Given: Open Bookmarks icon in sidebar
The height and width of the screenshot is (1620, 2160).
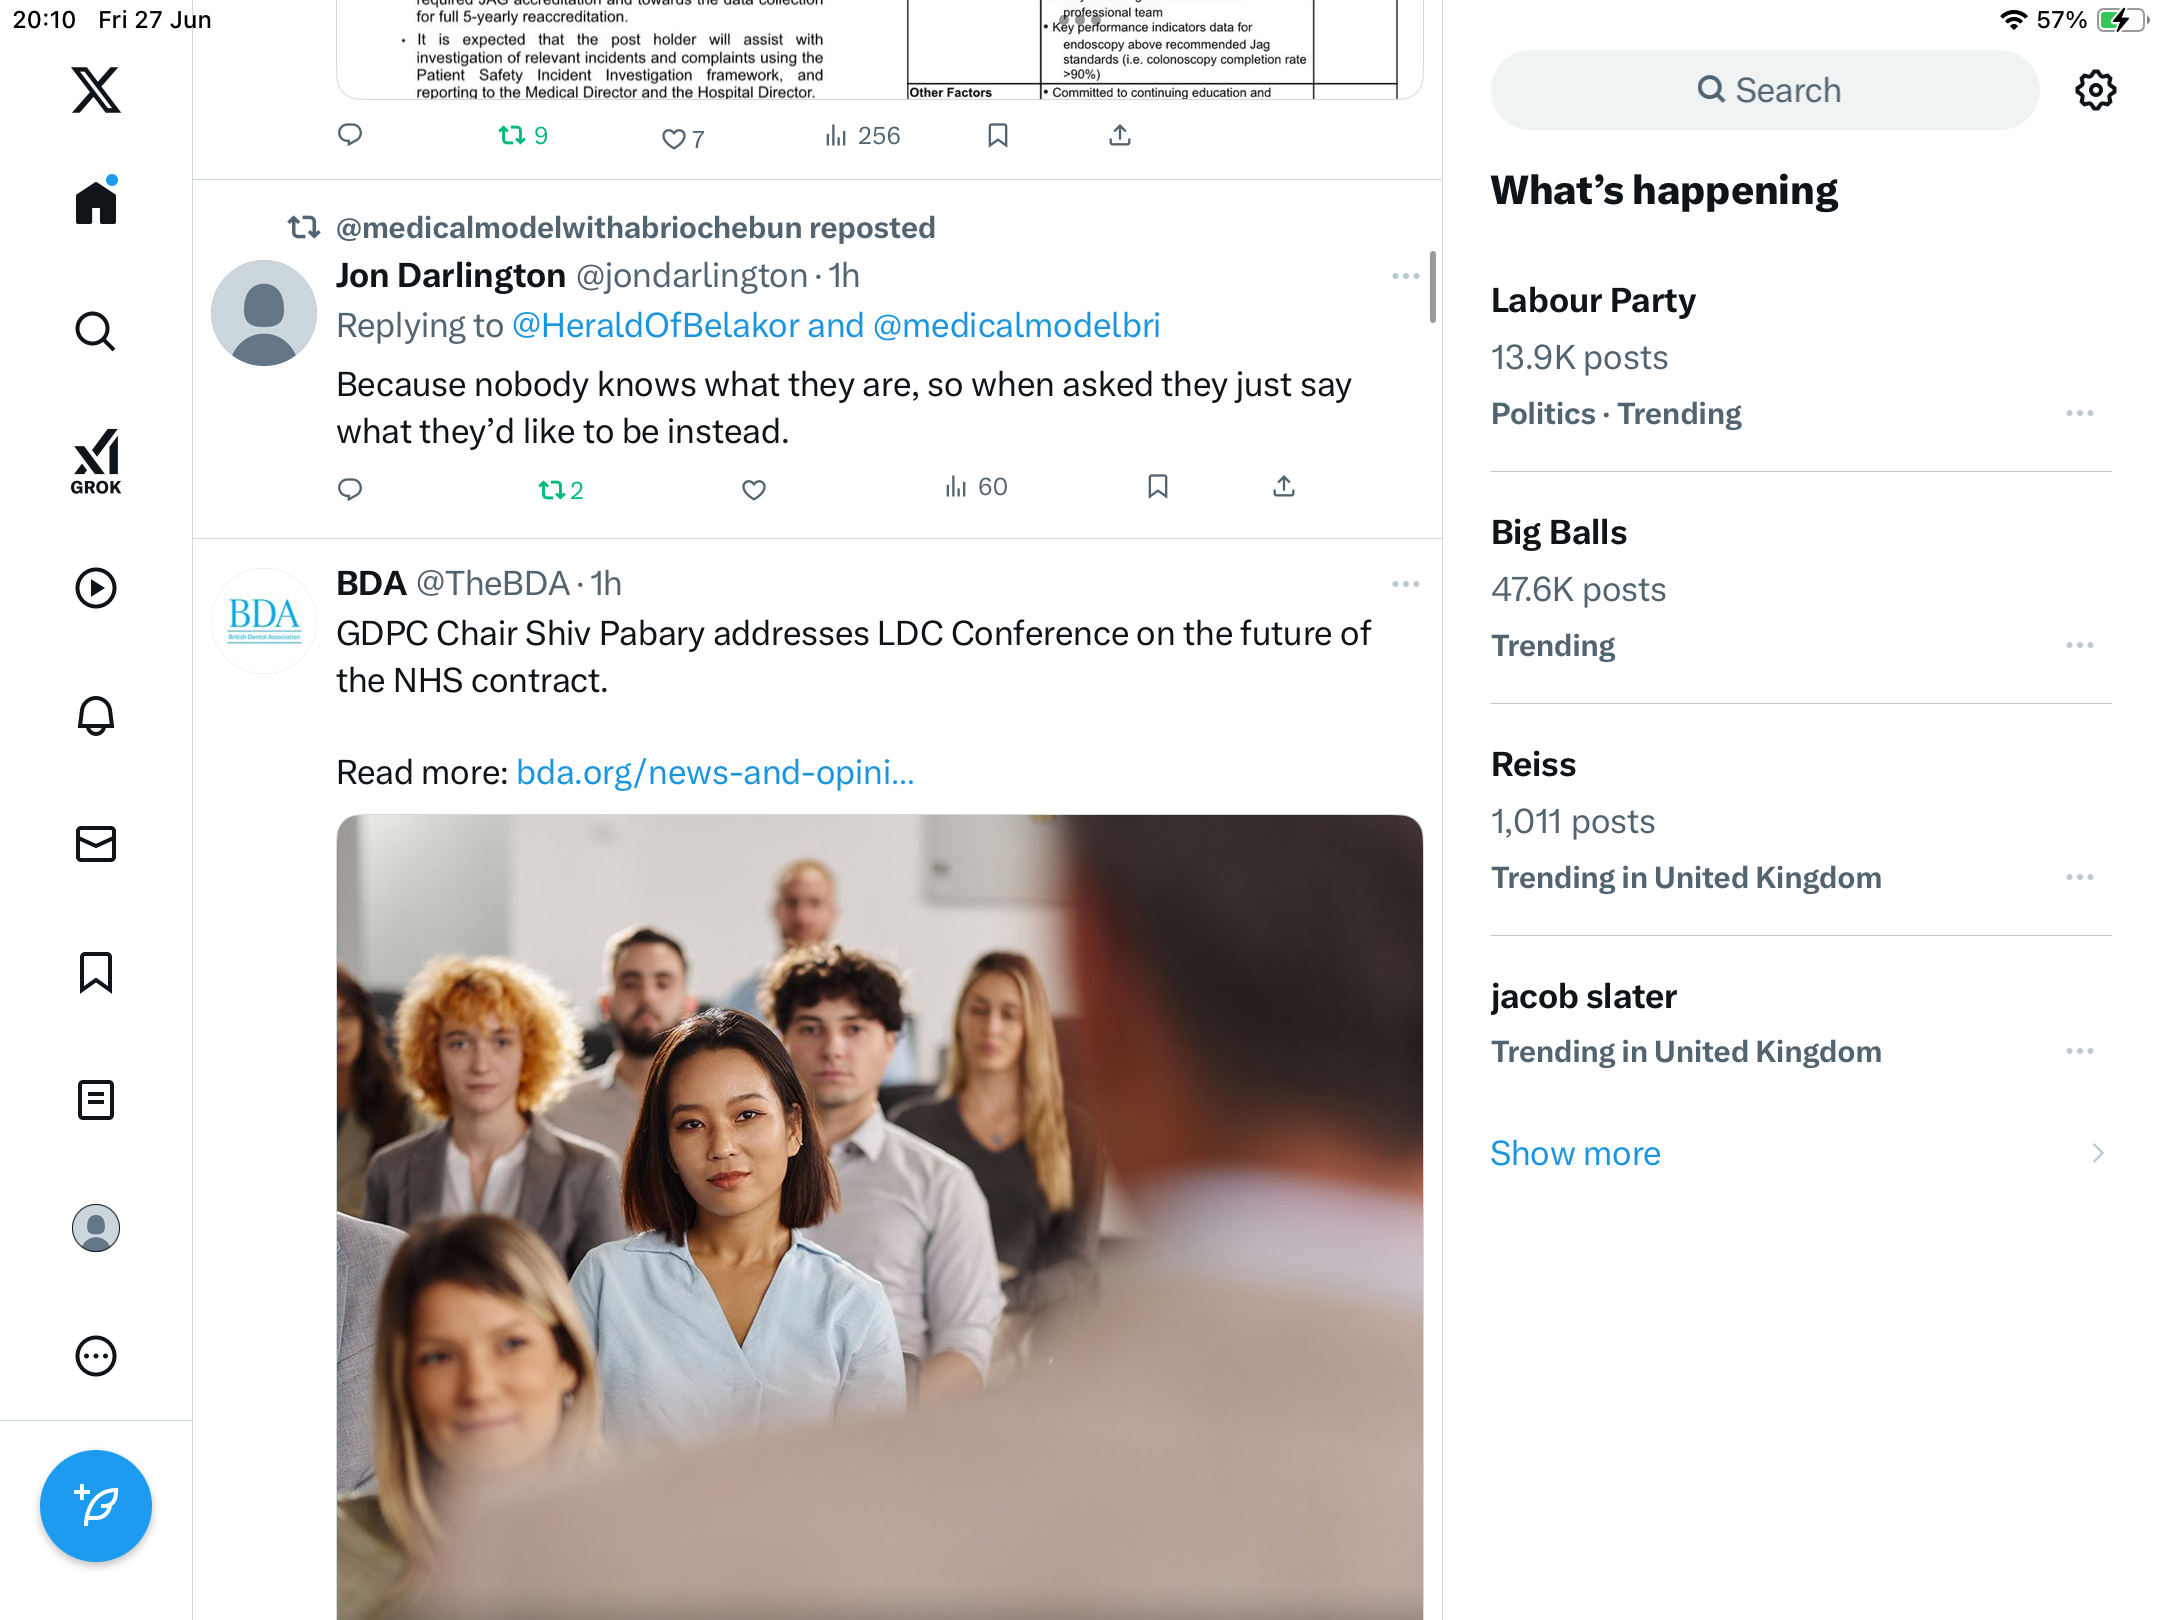Looking at the screenshot, I should 96,972.
